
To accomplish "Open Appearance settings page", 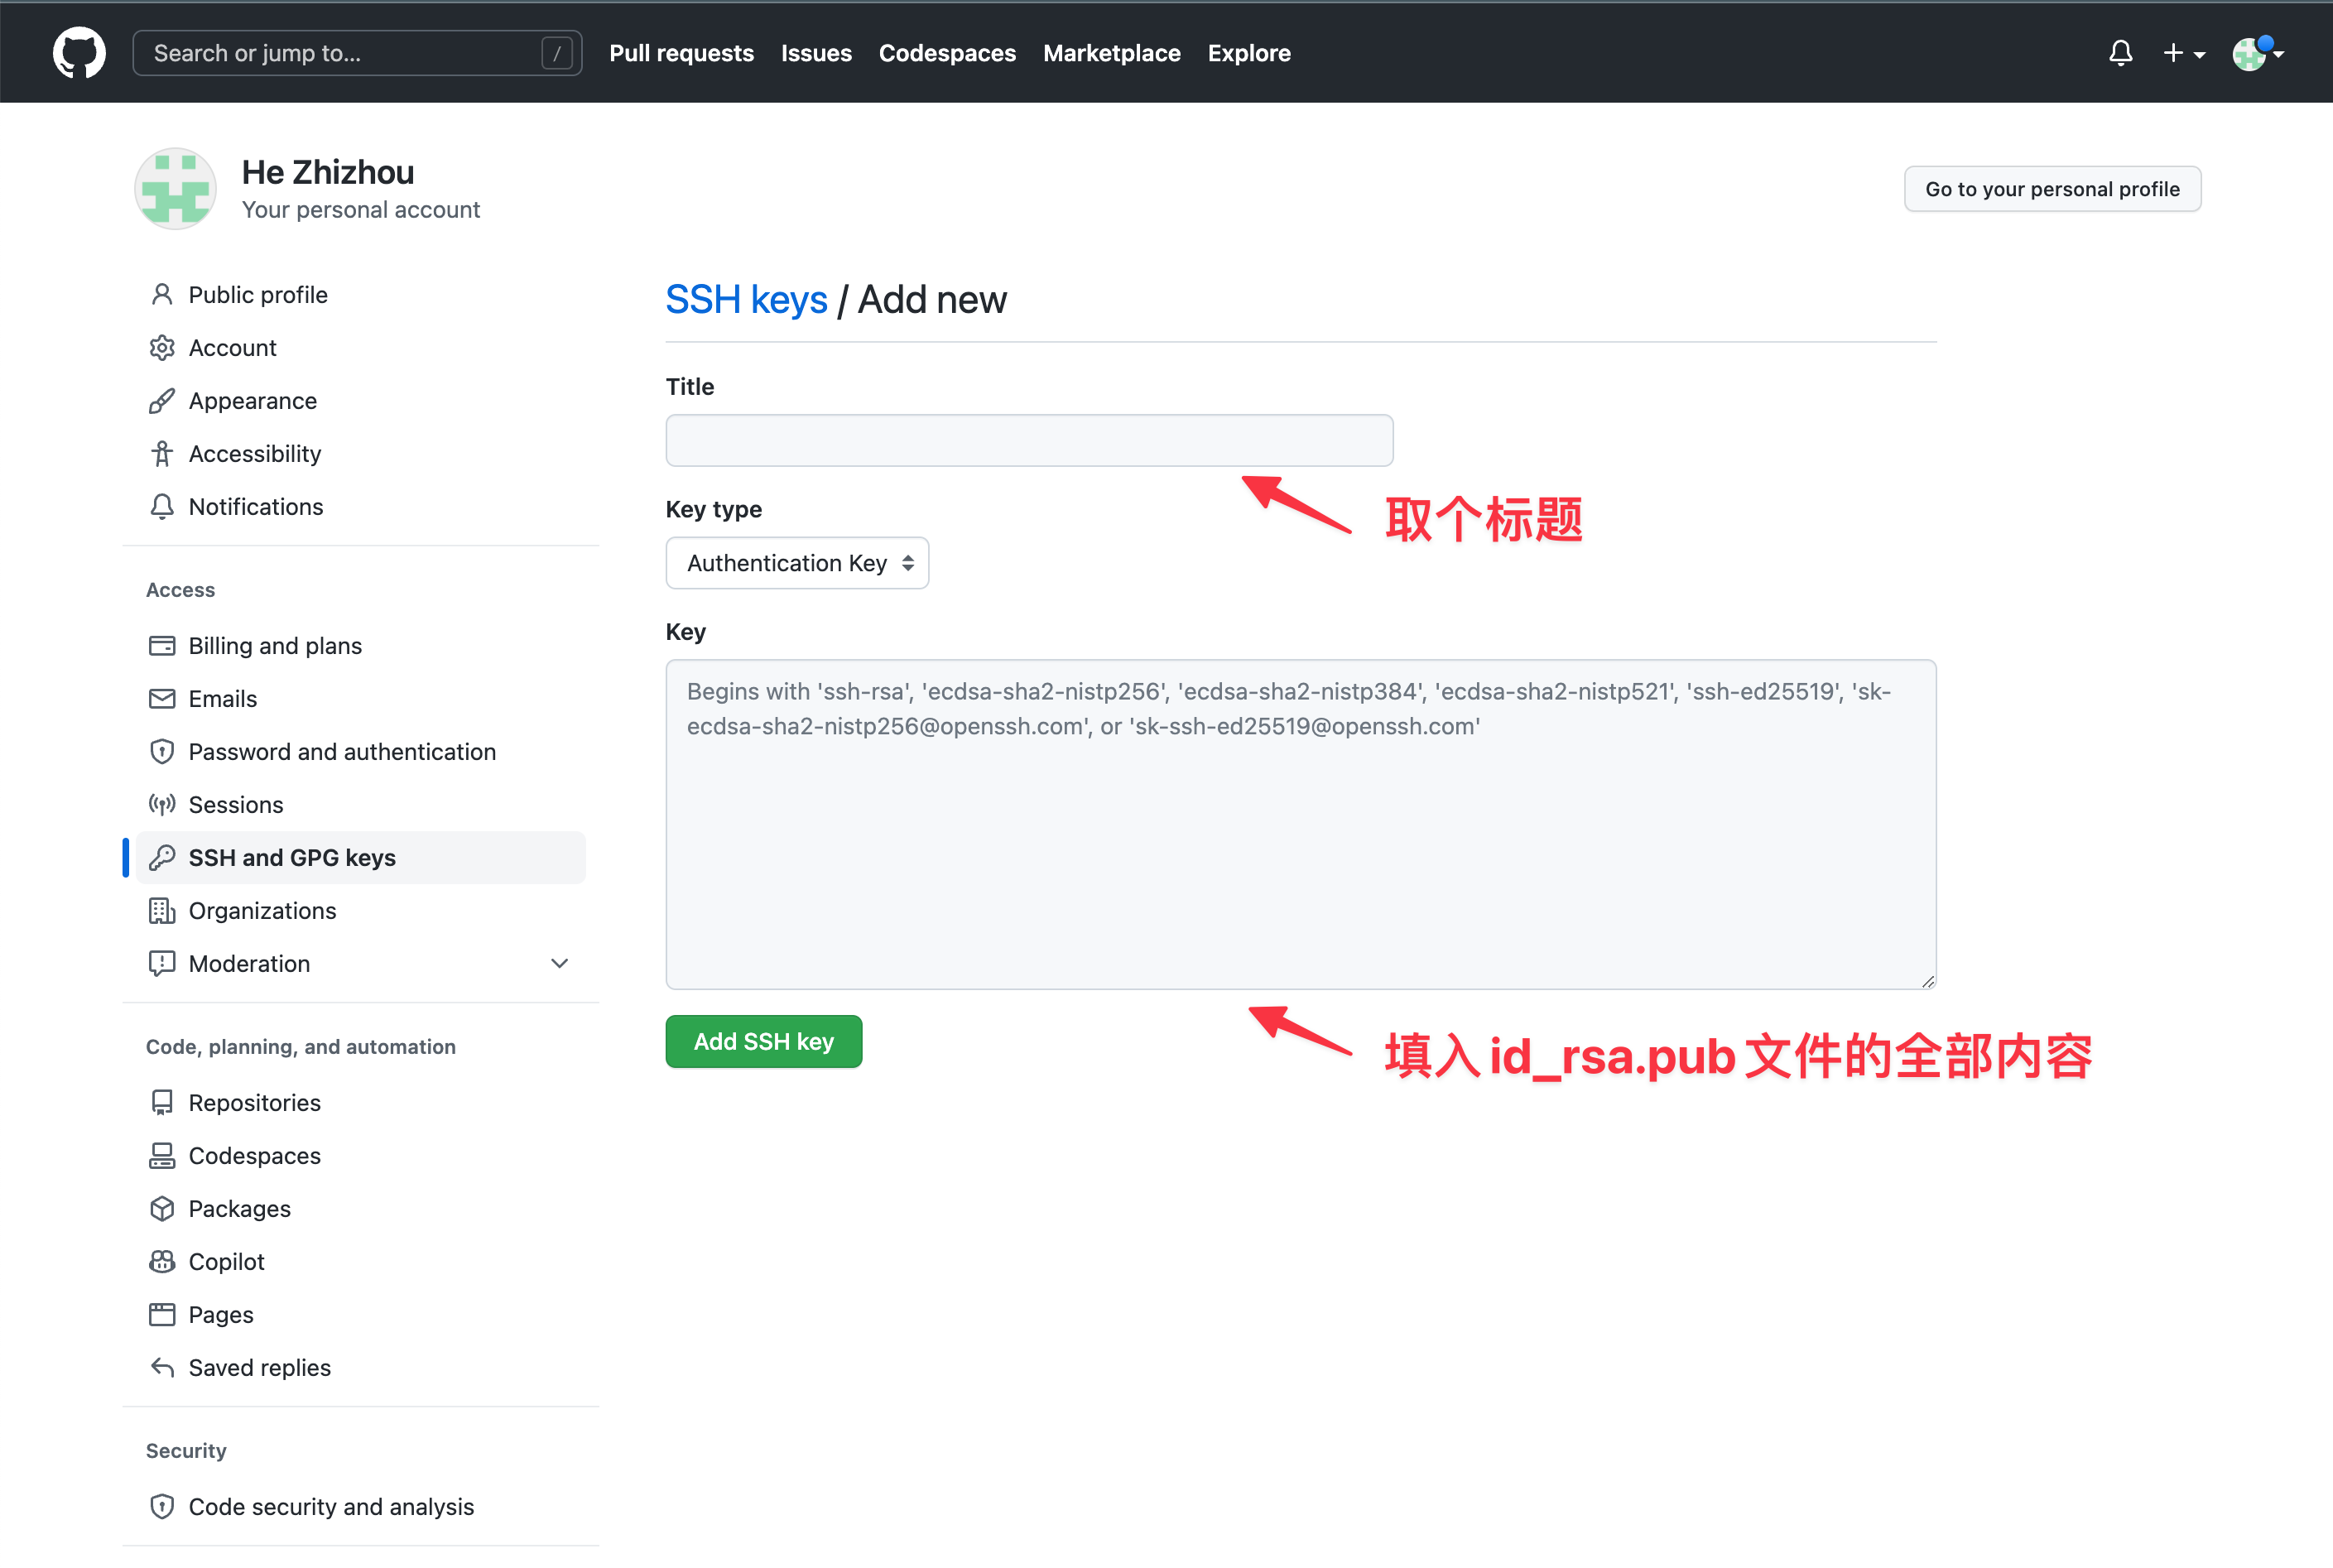I will 361,400.
